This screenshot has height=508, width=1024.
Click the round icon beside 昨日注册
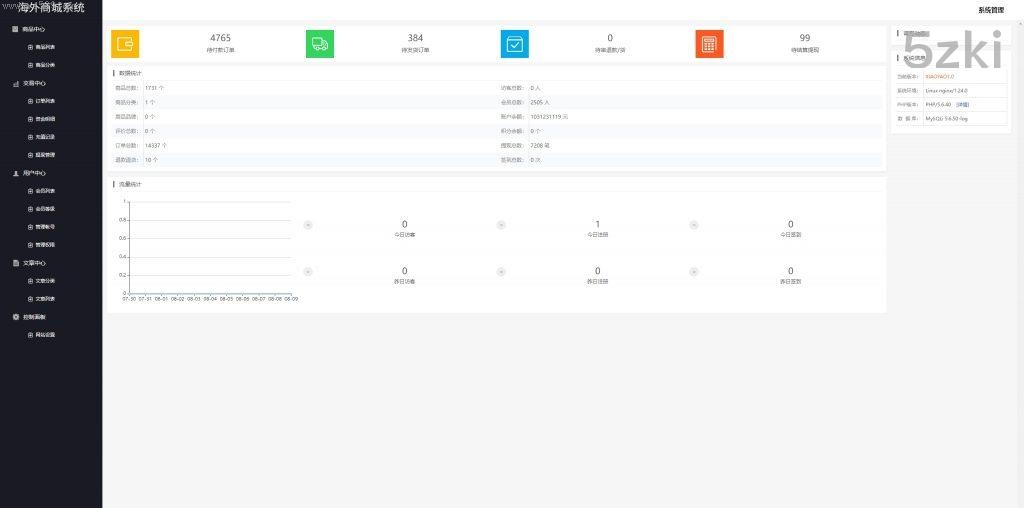[x=501, y=271]
